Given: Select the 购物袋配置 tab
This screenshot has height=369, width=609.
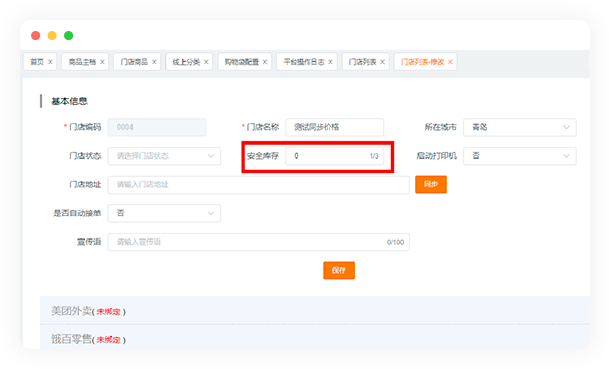Looking at the screenshot, I should (244, 62).
